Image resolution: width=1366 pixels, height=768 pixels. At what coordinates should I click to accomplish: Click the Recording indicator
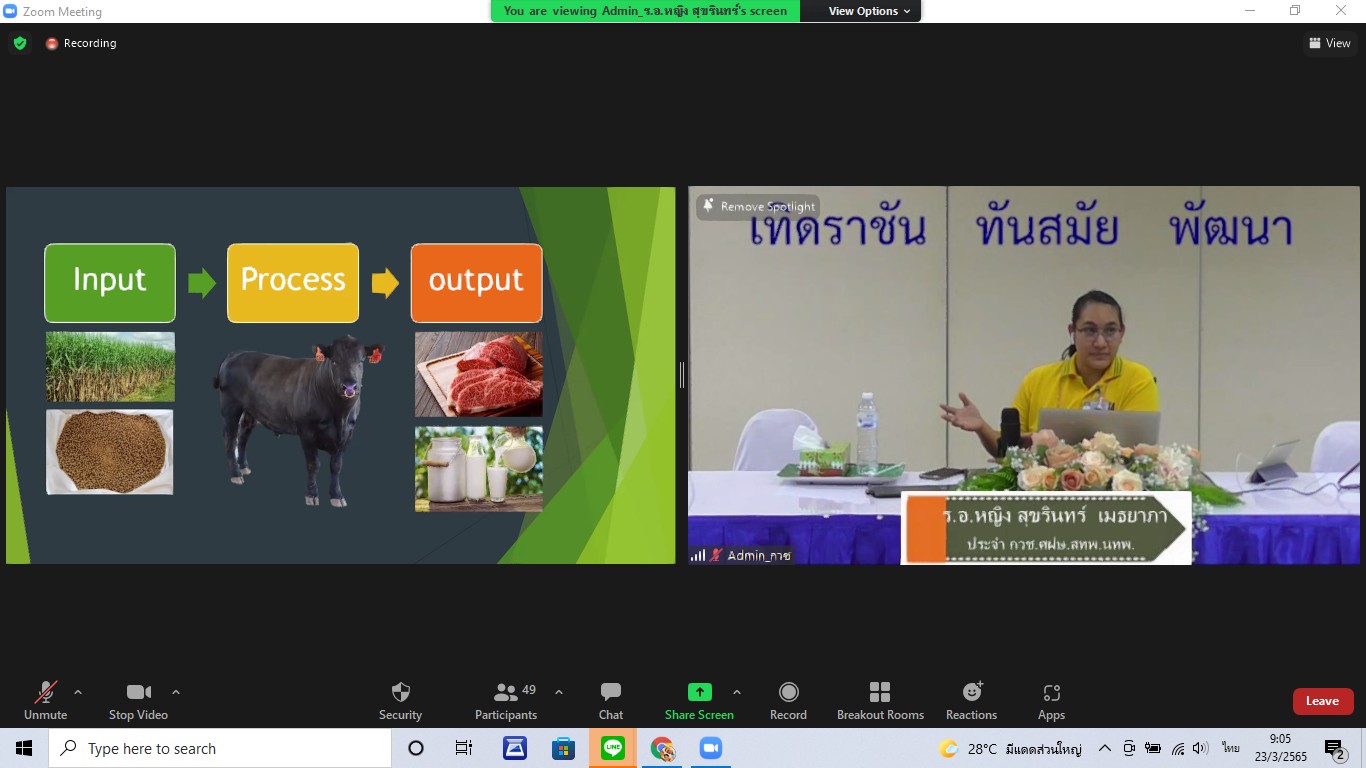tap(81, 43)
